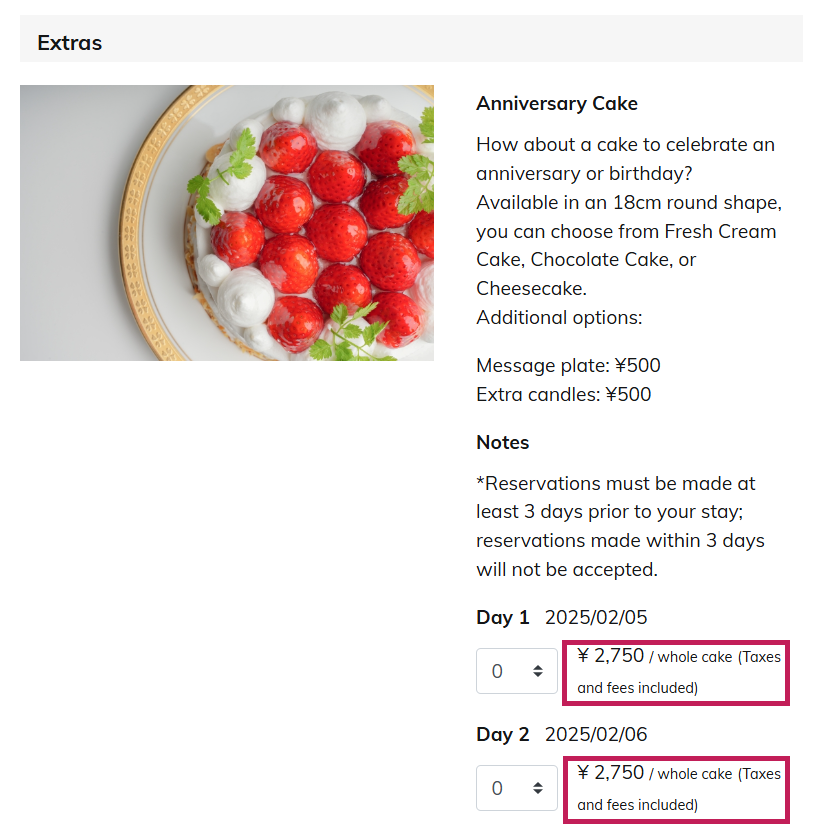
Task: Click the Day 1 label
Action: (x=502, y=617)
